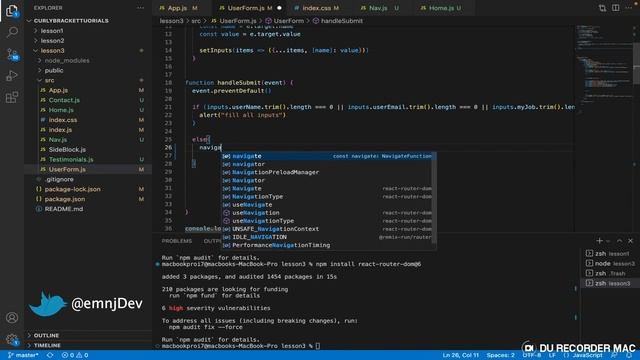Open the Source Control view icon

tap(12, 54)
